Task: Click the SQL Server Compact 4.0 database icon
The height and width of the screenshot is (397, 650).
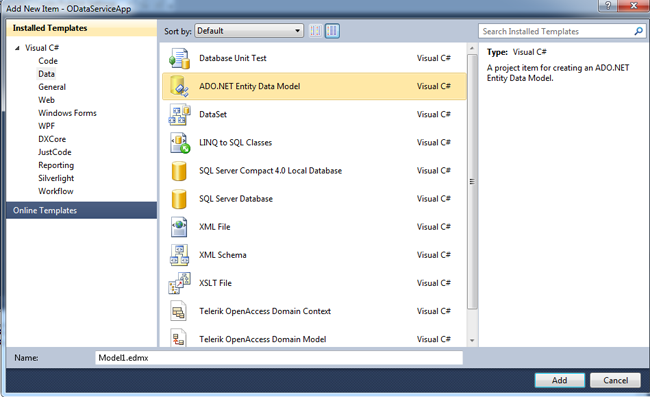Action: [x=179, y=171]
